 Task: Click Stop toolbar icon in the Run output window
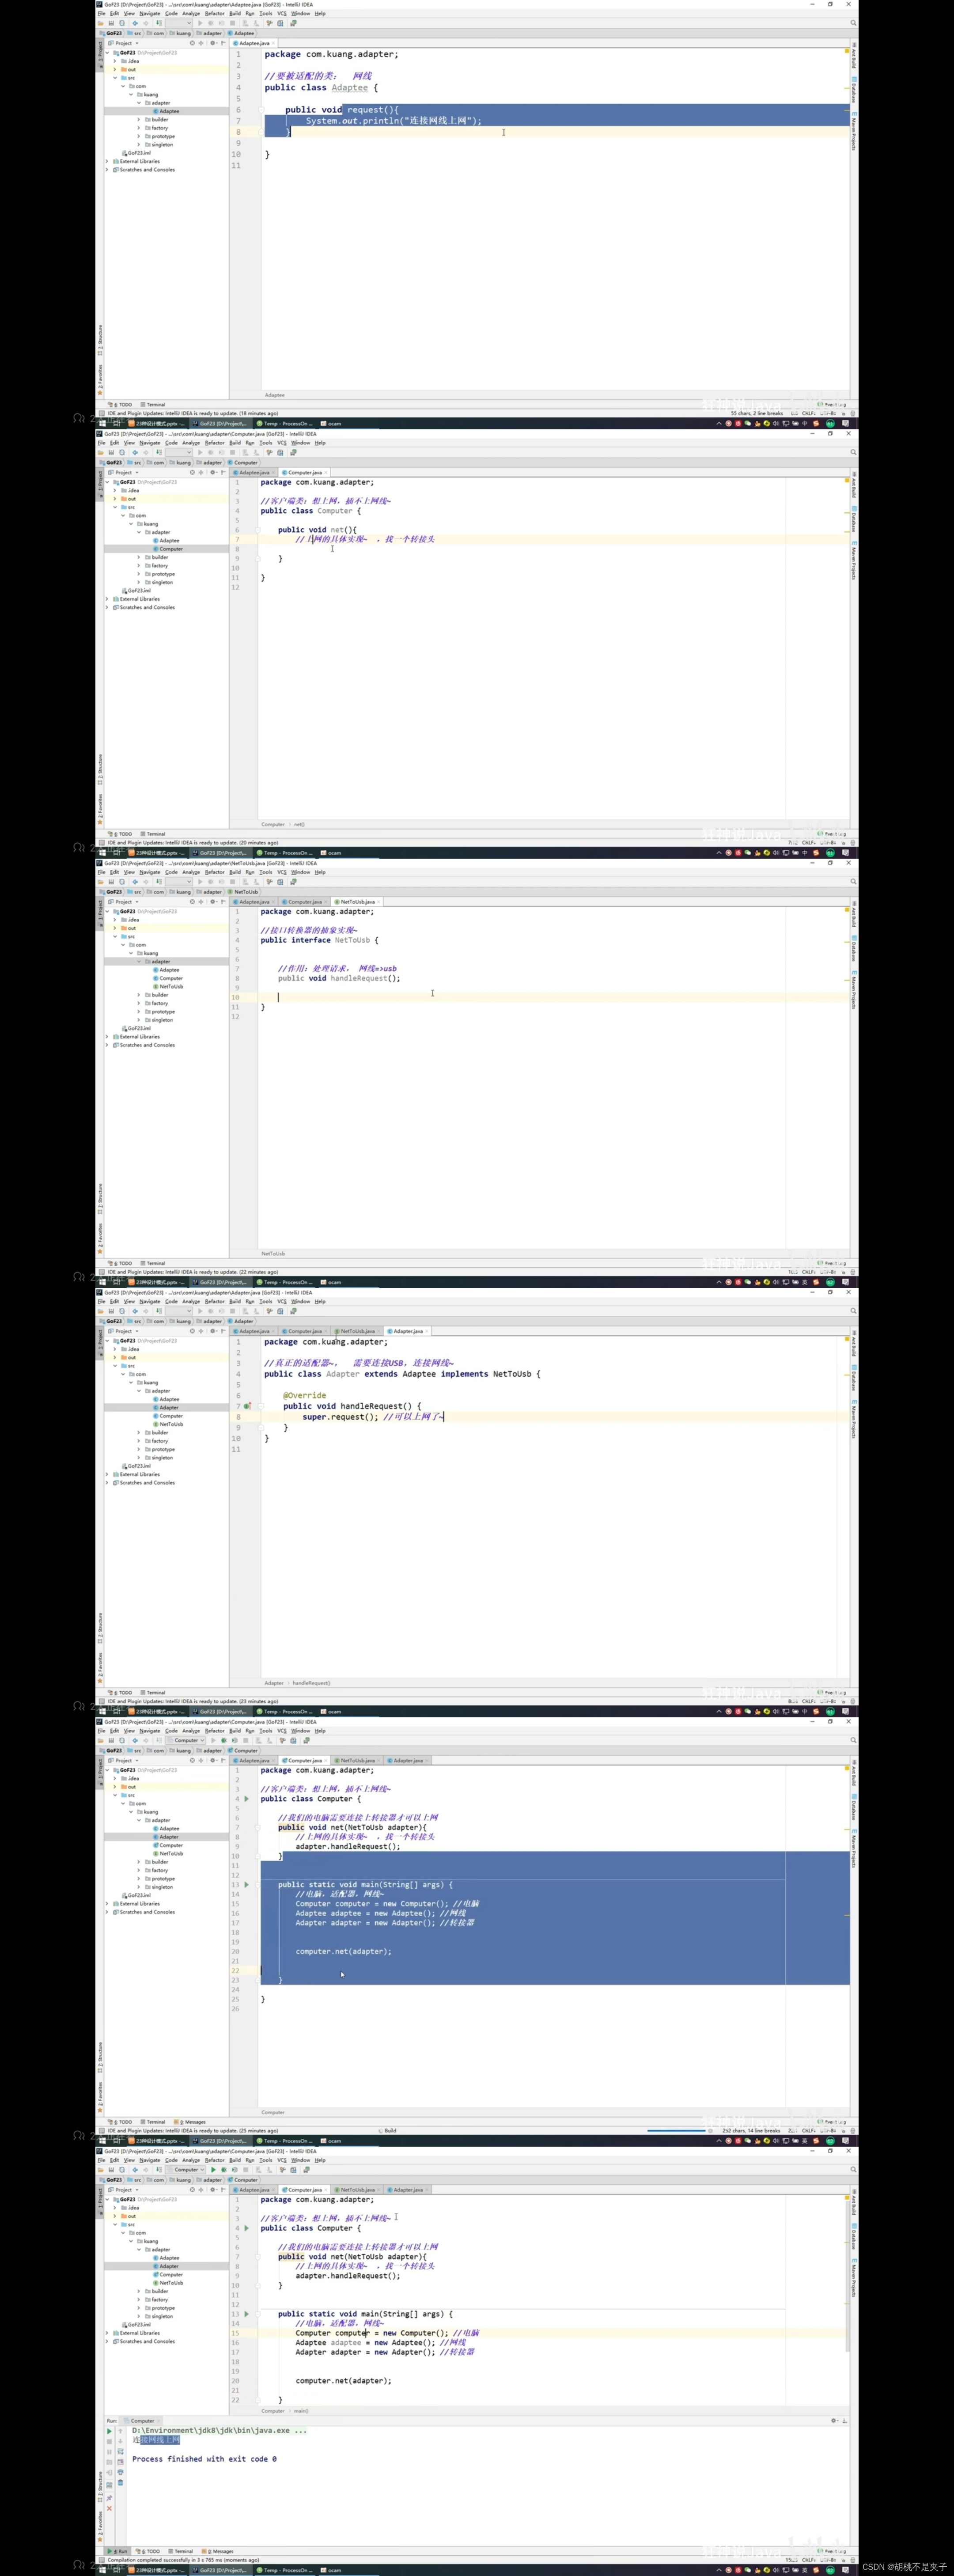click(x=246, y=2170)
